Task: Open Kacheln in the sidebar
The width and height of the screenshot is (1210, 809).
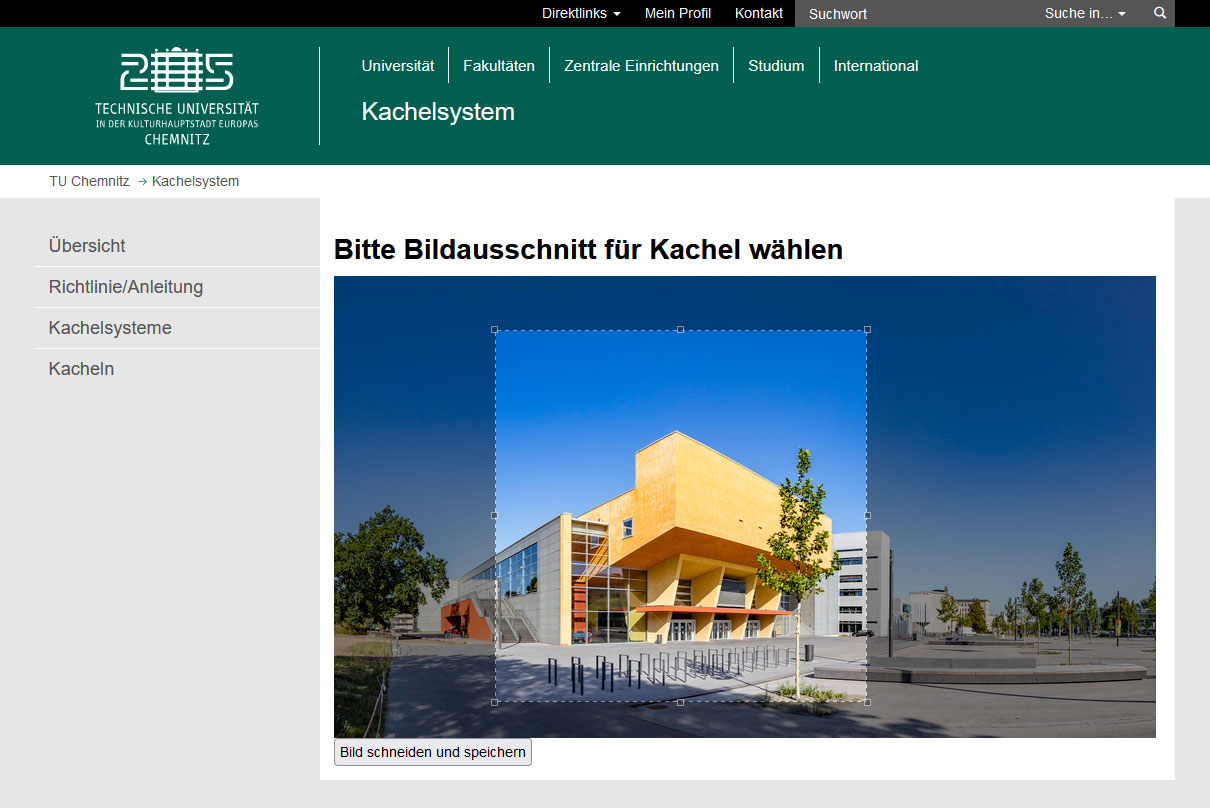Action: click(177, 369)
